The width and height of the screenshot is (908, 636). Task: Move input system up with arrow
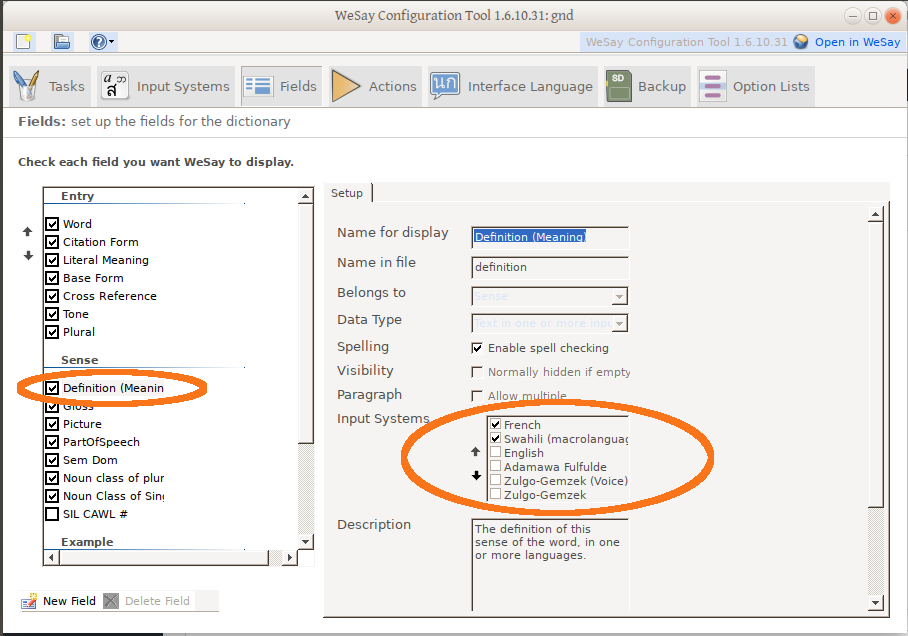coord(476,451)
